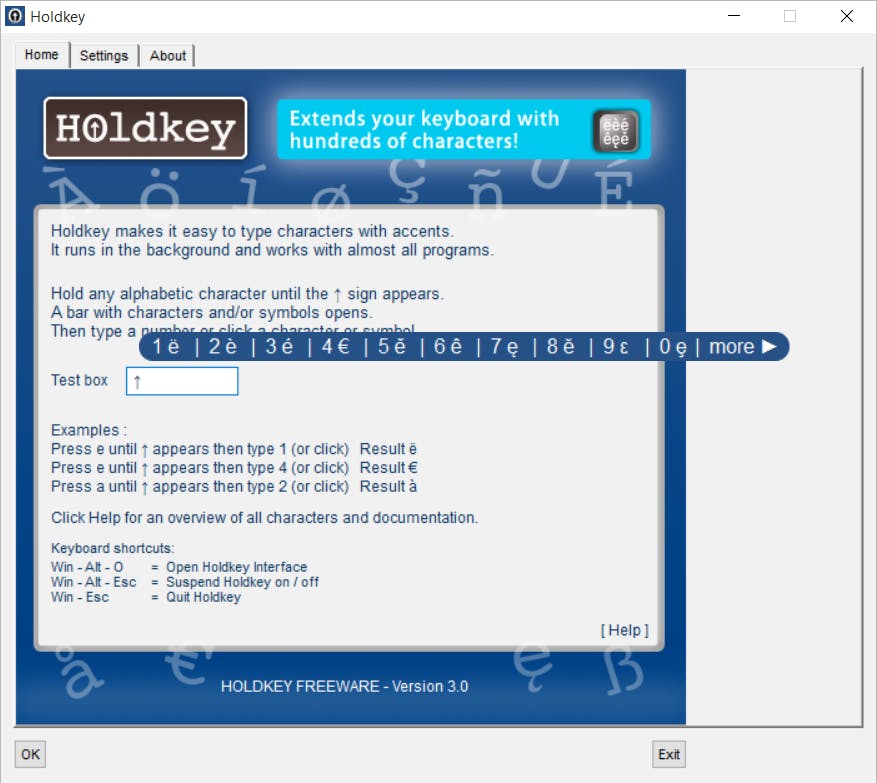Pick character 1 ë from bar
Image resolution: width=877 pixels, height=783 pixels.
pyautogui.click(x=166, y=347)
